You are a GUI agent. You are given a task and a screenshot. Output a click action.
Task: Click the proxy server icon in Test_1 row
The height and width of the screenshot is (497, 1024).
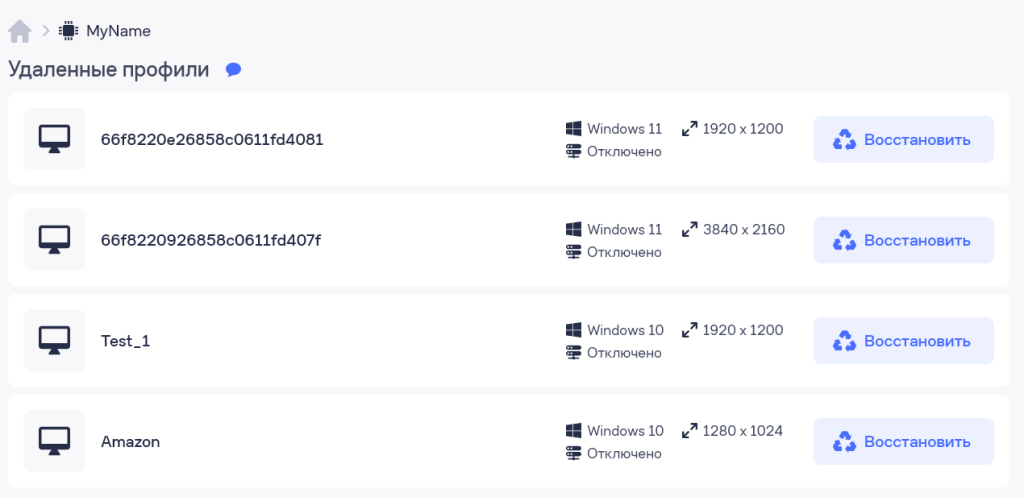point(573,353)
